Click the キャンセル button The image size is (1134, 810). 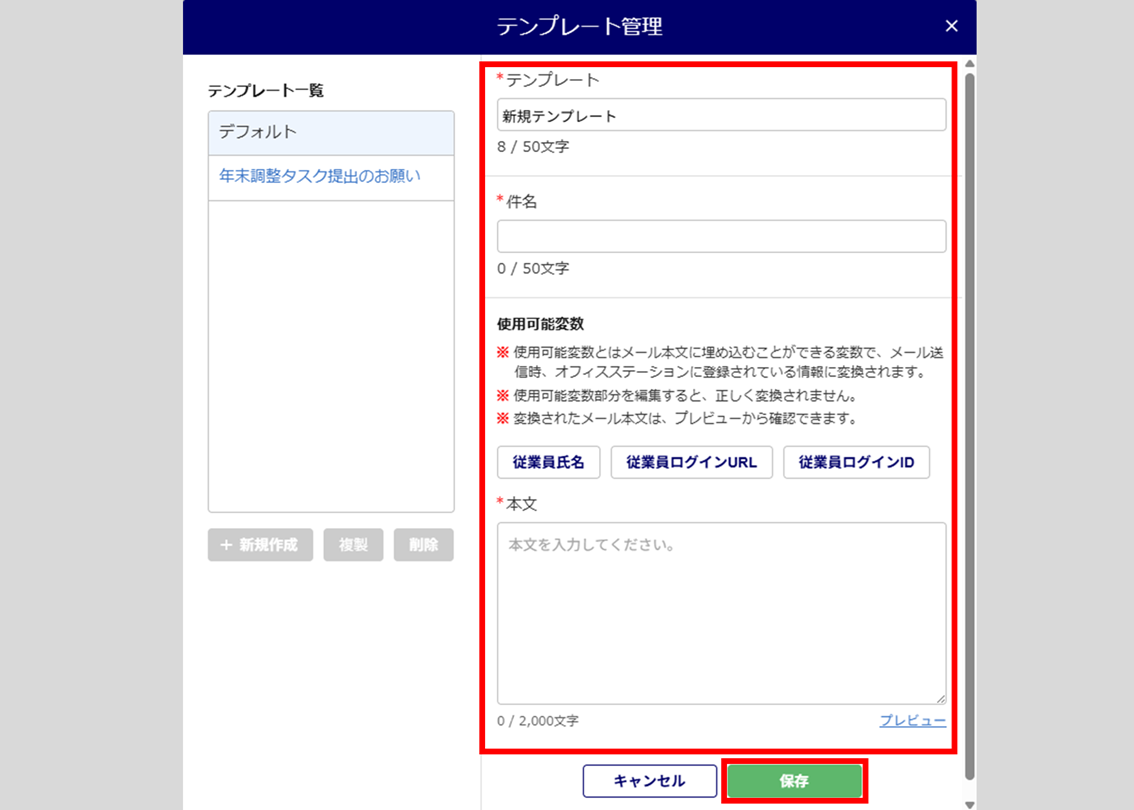coord(649,781)
